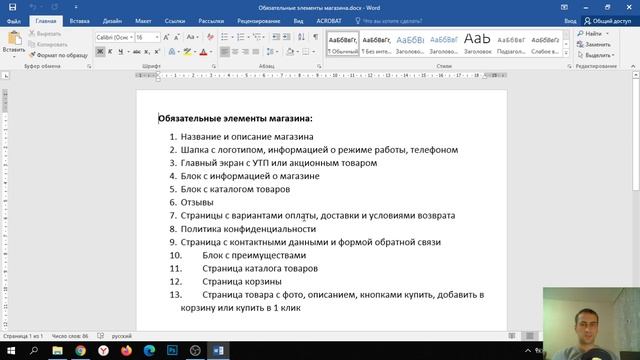This screenshot has width=640, height=360.
Task: Apply superscript formatting
Action: pos(157,52)
